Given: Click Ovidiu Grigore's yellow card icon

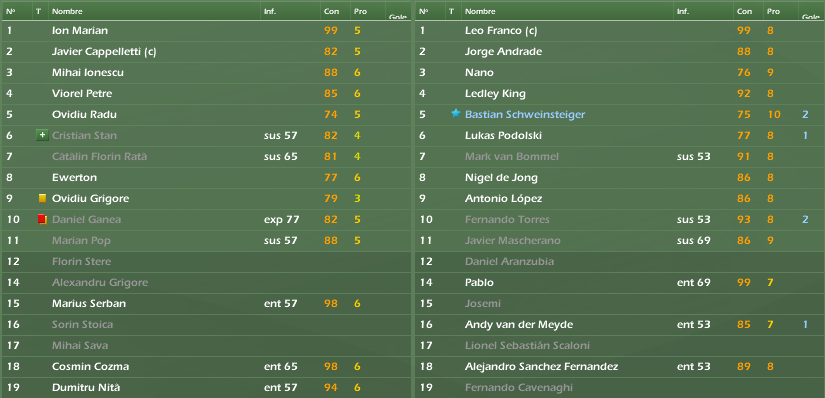Looking at the screenshot, I should tap(43, 198).
